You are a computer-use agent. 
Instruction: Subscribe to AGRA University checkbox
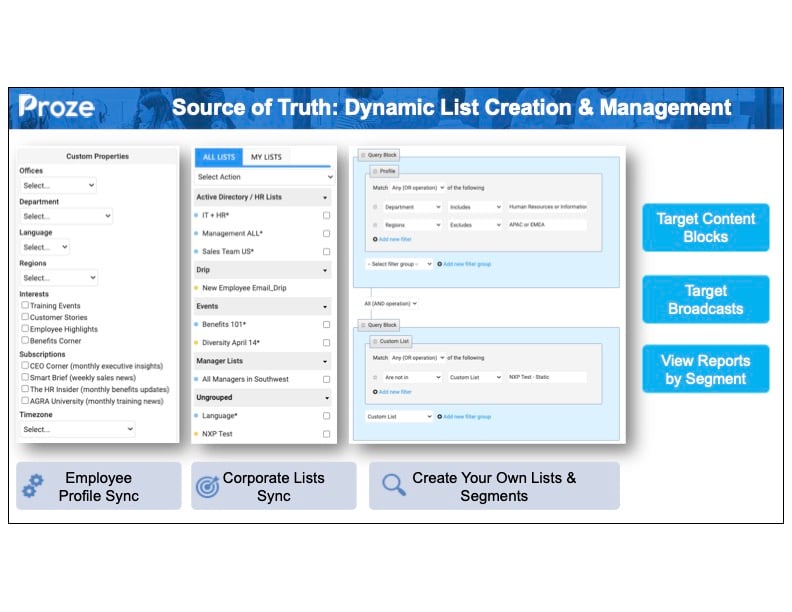click(25, 400)
